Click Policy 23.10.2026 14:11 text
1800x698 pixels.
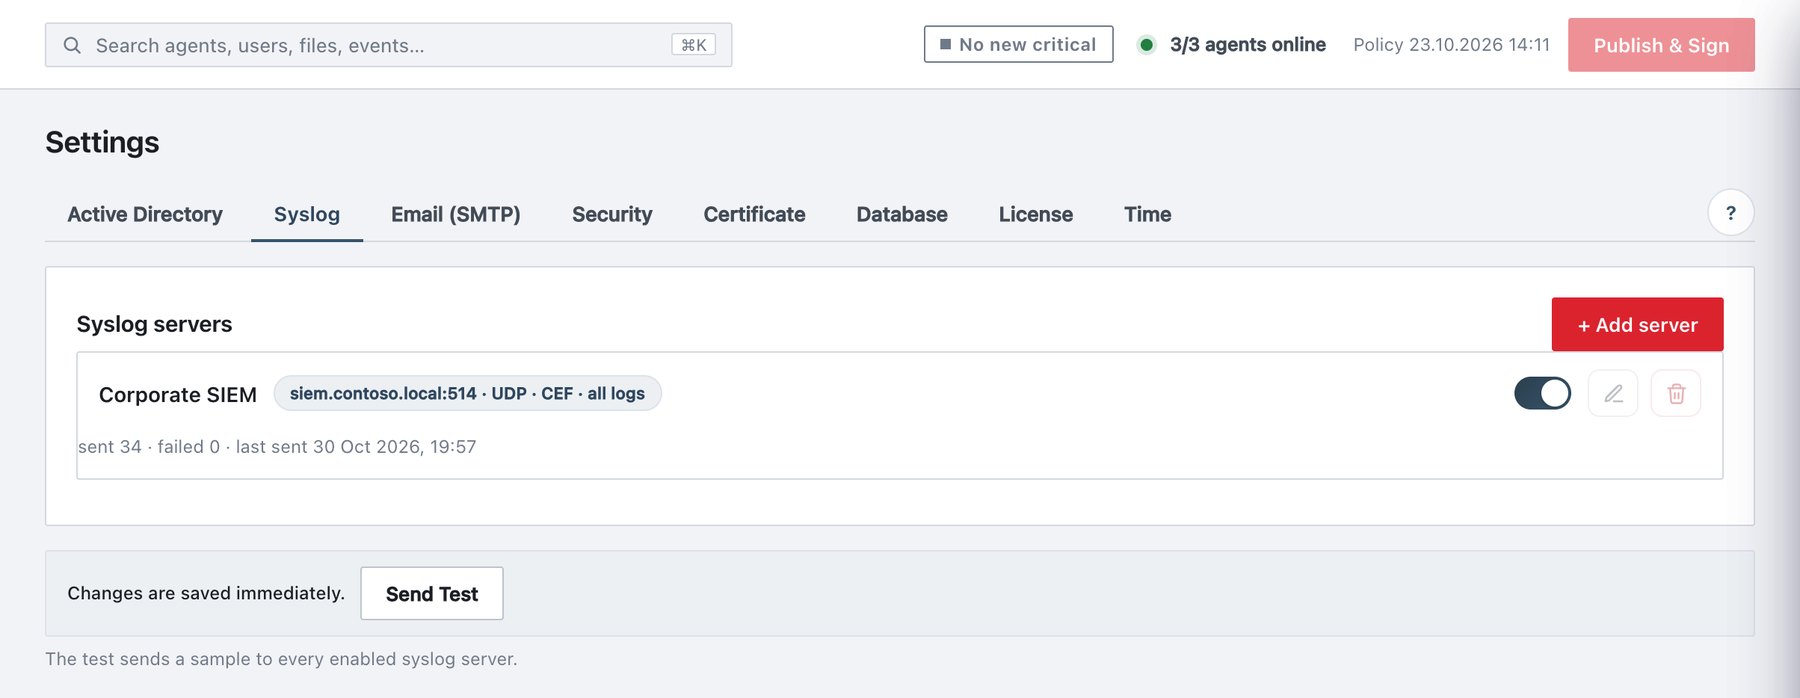click(1451, 44)
